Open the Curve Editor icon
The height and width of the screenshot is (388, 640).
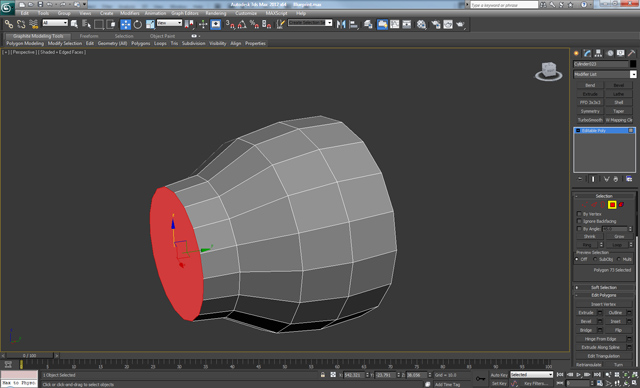click(395, 24)
